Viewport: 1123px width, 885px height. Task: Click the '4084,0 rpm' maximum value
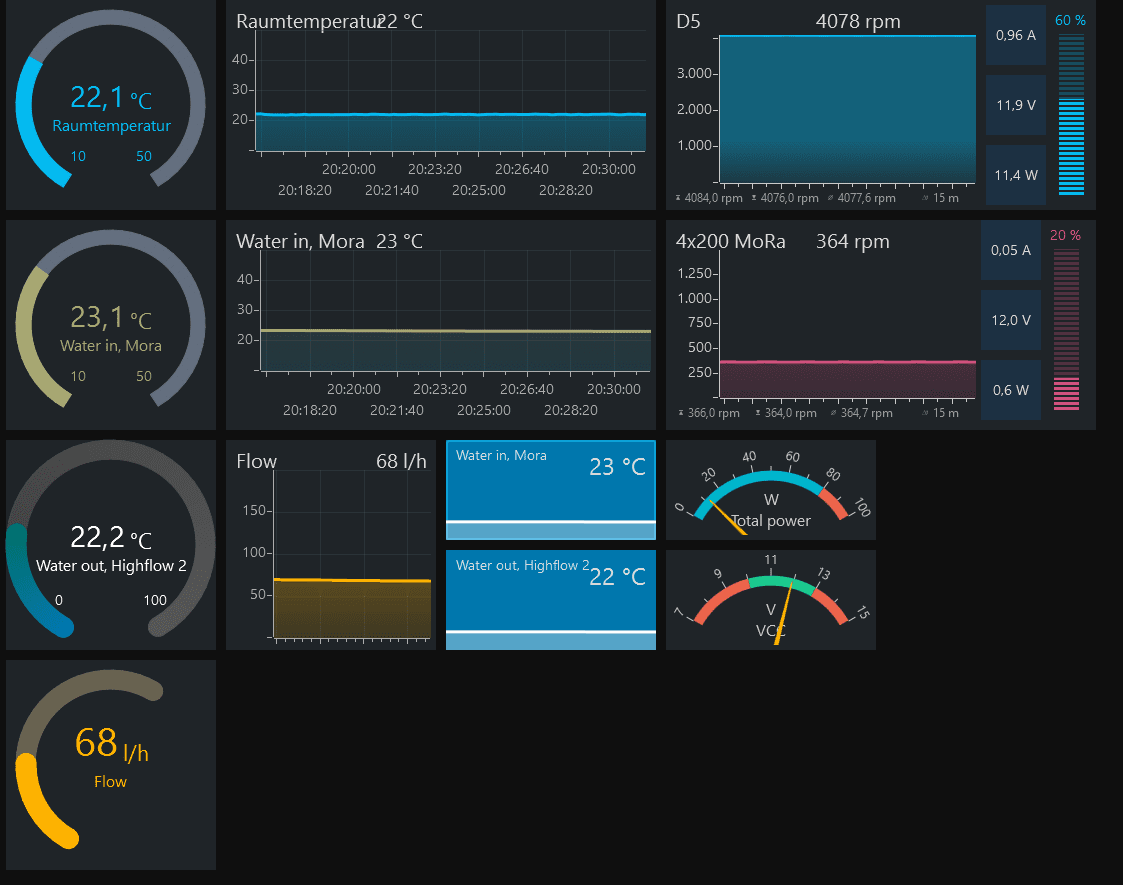click(x=713, y=198)
